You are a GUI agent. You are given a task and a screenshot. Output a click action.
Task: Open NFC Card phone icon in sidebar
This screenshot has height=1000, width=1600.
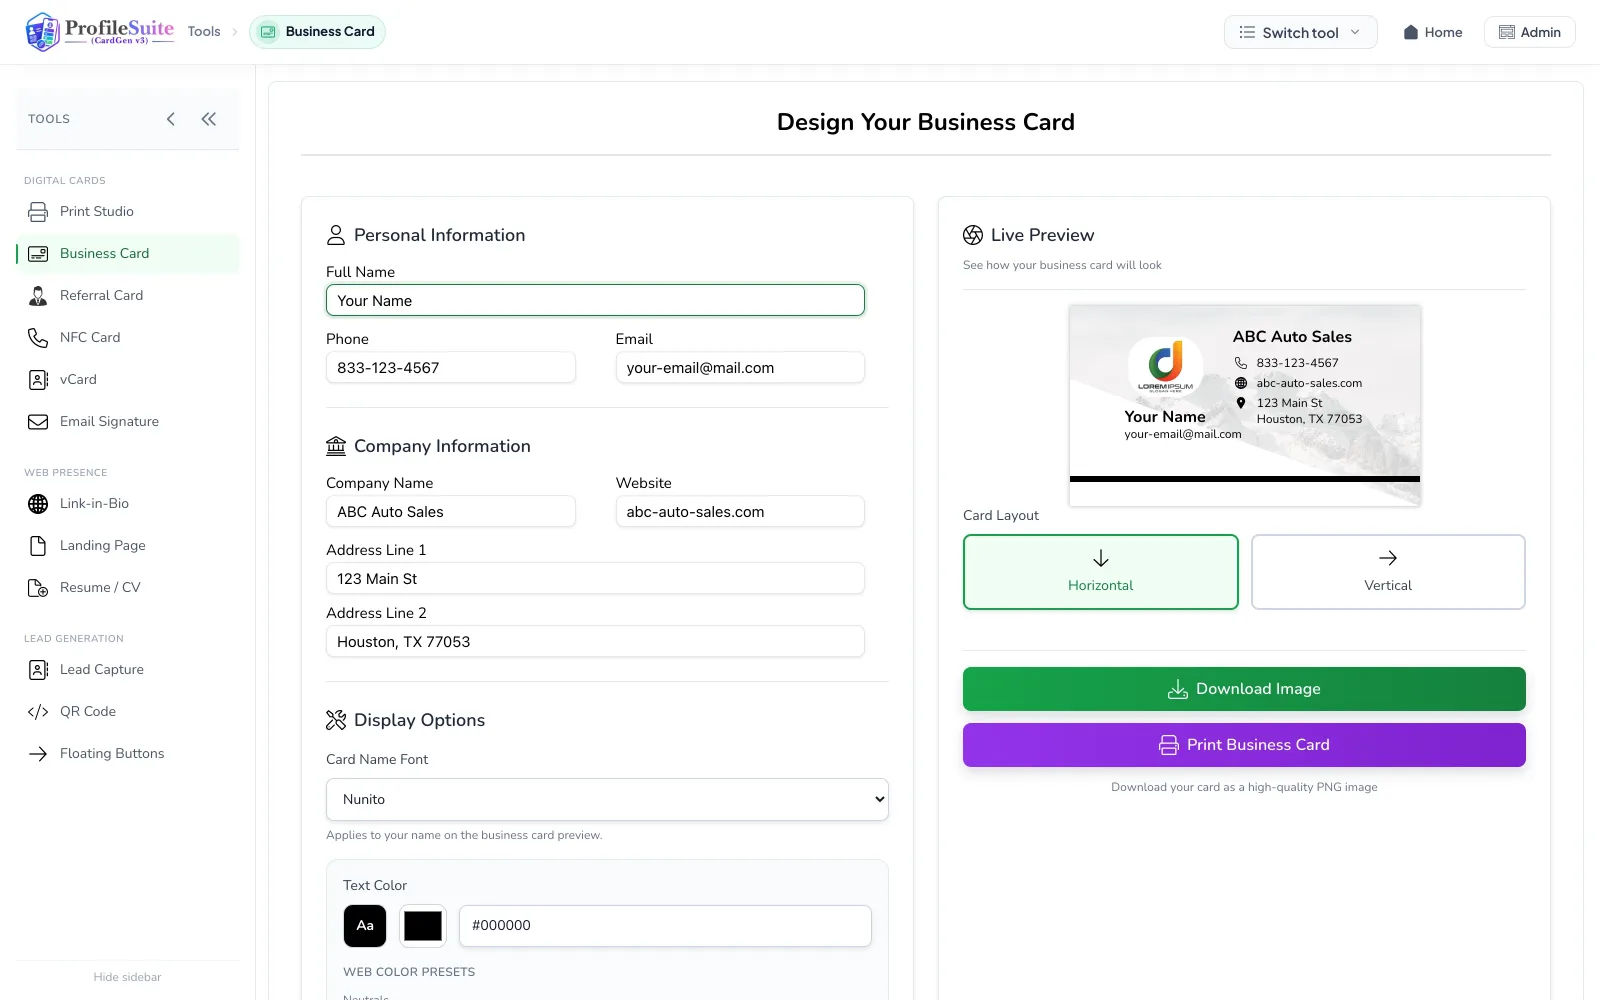[38, 337]
